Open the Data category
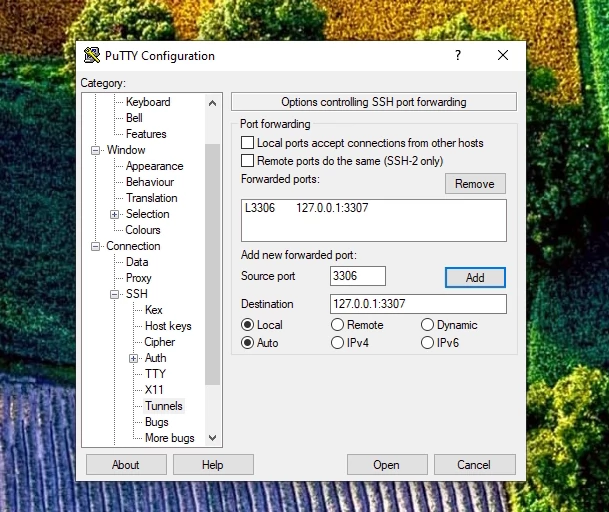The height and width of the screenshot is (512, 609). click(x=137, y=262)
